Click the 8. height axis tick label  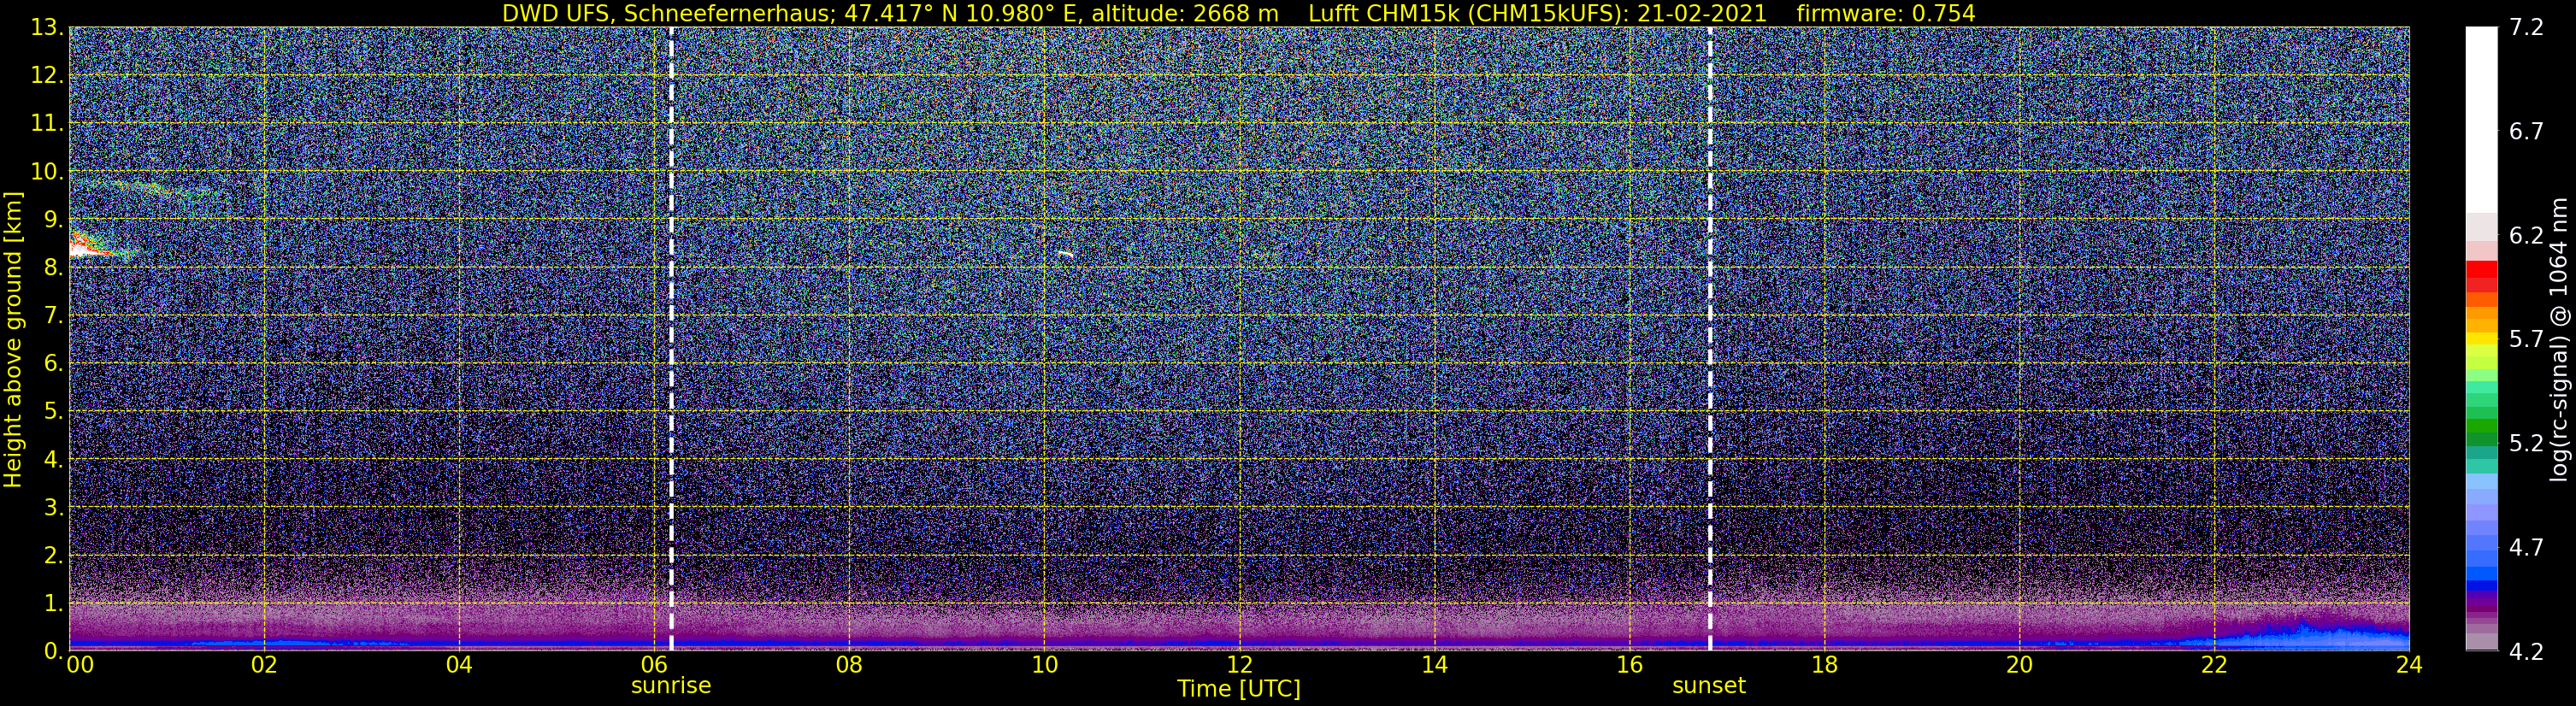click(52, 268)
